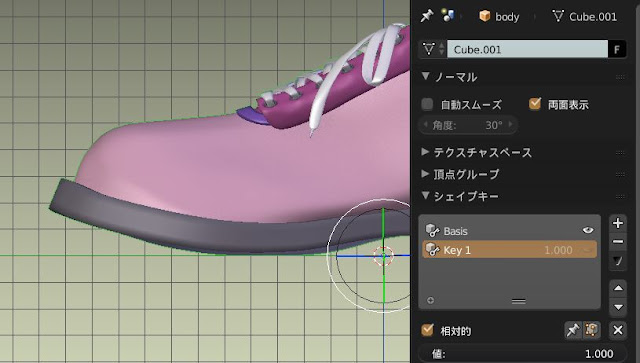Toggle the fake user F button
Image resolution: width=640 pixels, height=363 pixels.
click(617, 49)
